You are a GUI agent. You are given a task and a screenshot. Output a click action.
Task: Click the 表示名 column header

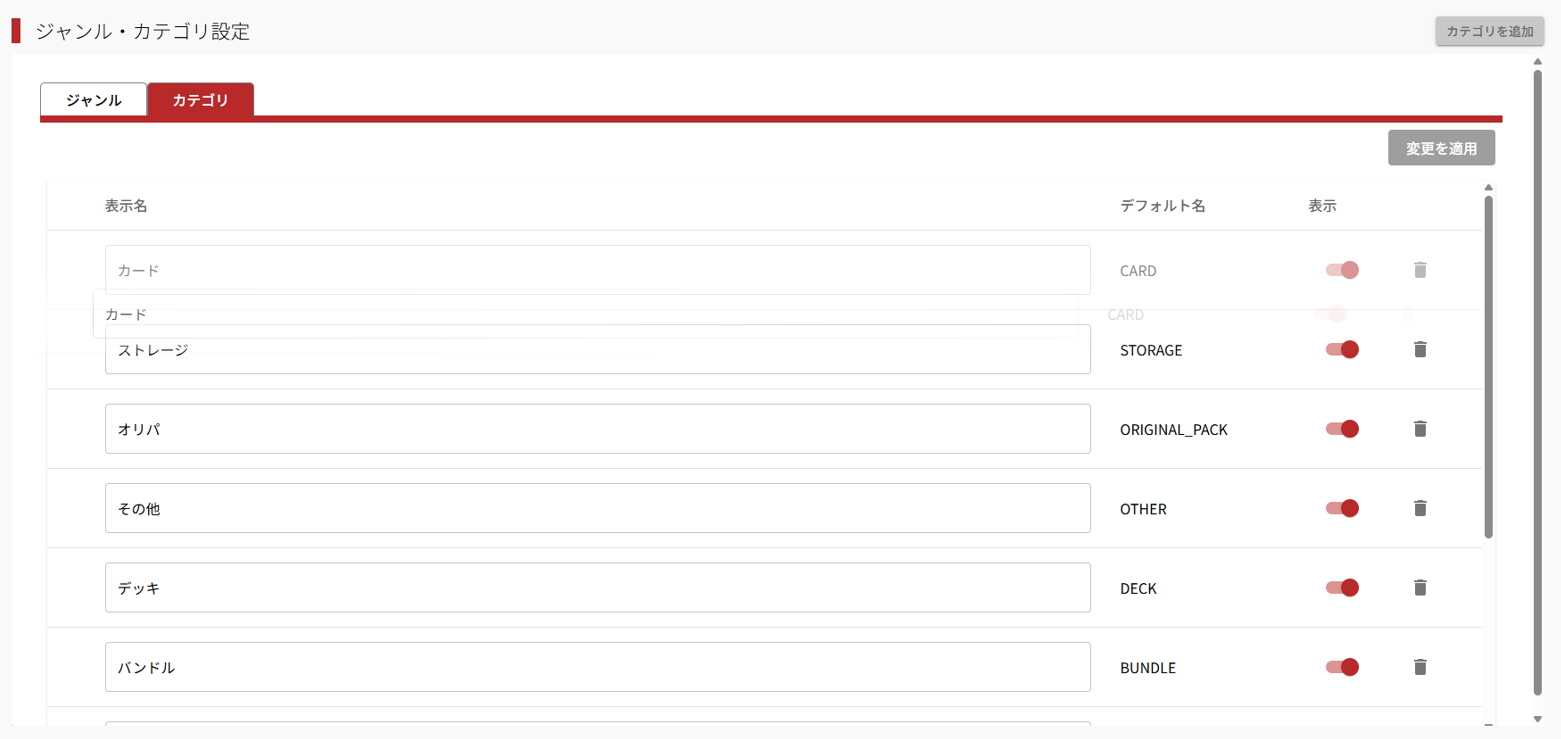126,206
